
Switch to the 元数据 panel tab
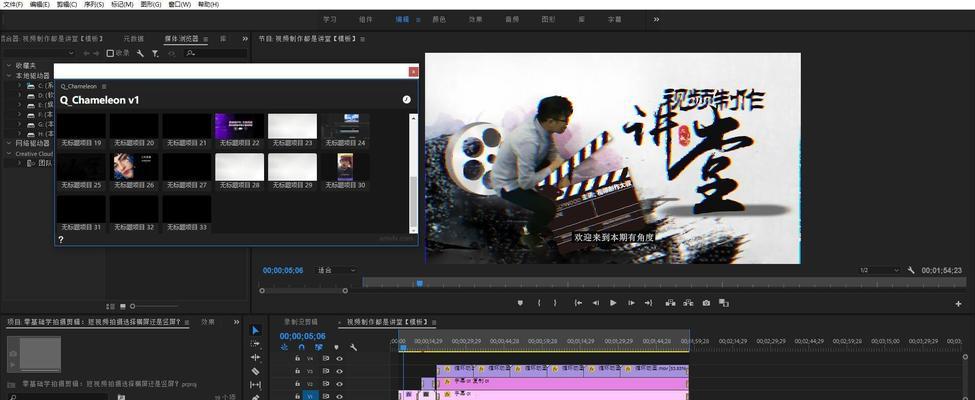coord(133,39)
